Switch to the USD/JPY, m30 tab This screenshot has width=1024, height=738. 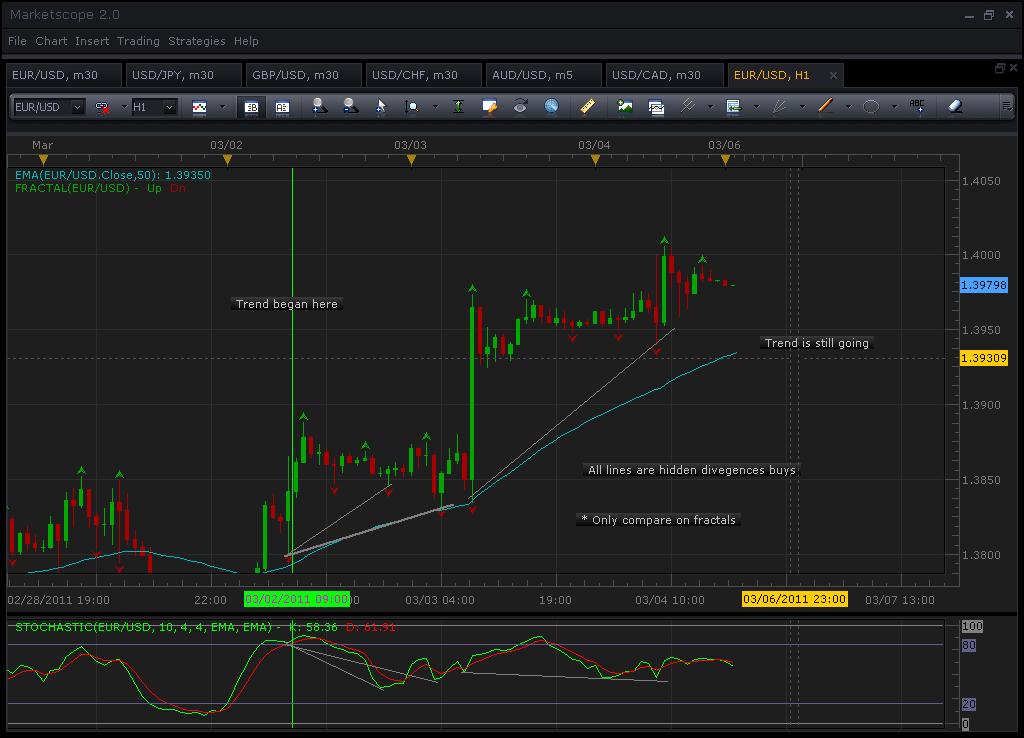coord(184,75)
